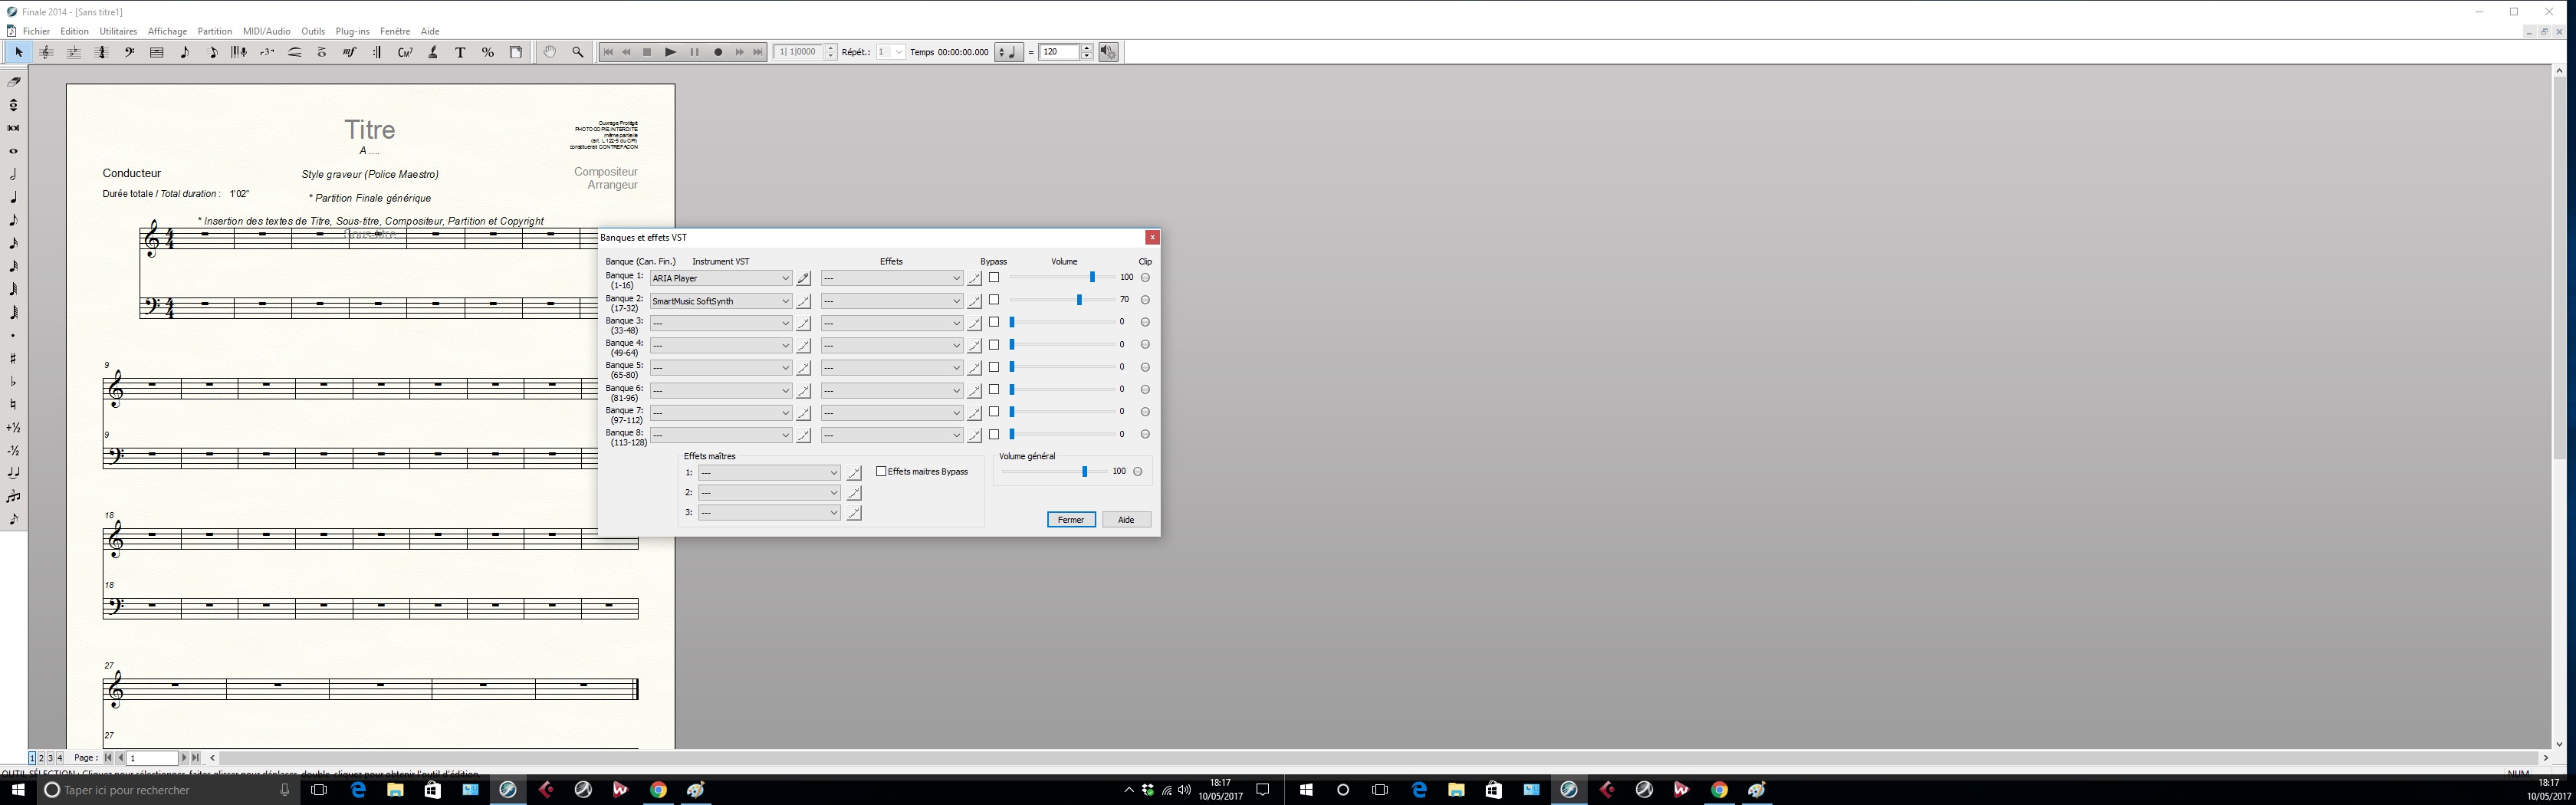The width and height of the screenshot is (2576, 805).
Task: Open the first Effets maîtres dropdown
Action: point(768,473)
